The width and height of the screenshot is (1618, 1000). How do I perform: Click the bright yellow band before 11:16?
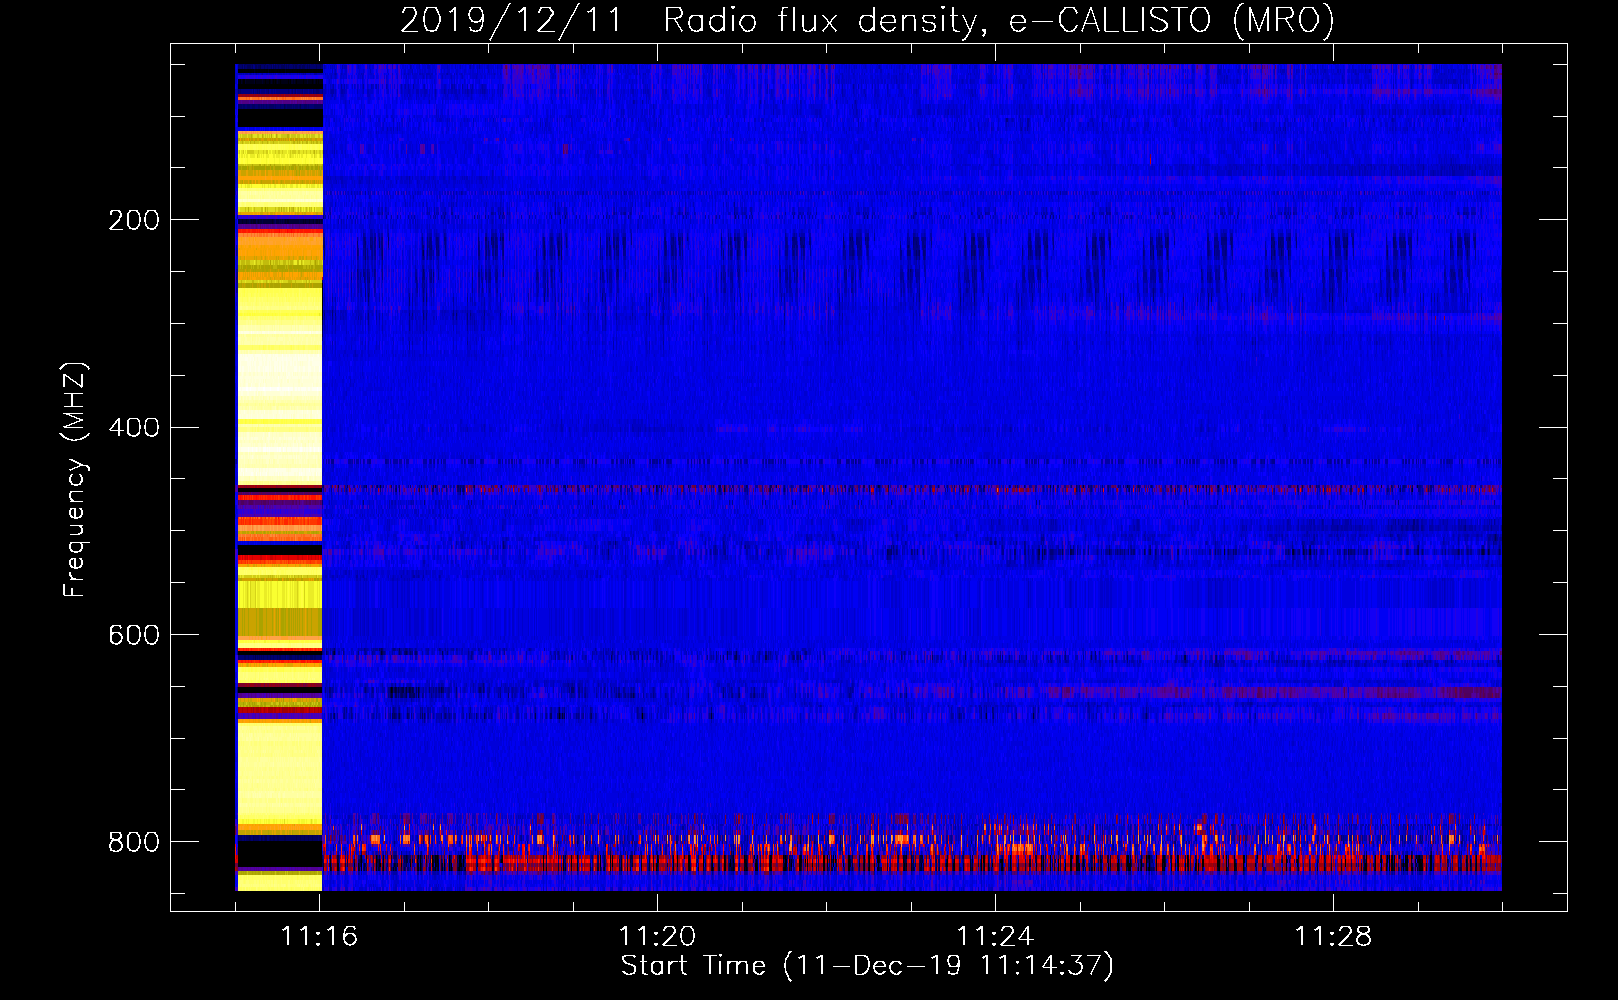point(279,477)
